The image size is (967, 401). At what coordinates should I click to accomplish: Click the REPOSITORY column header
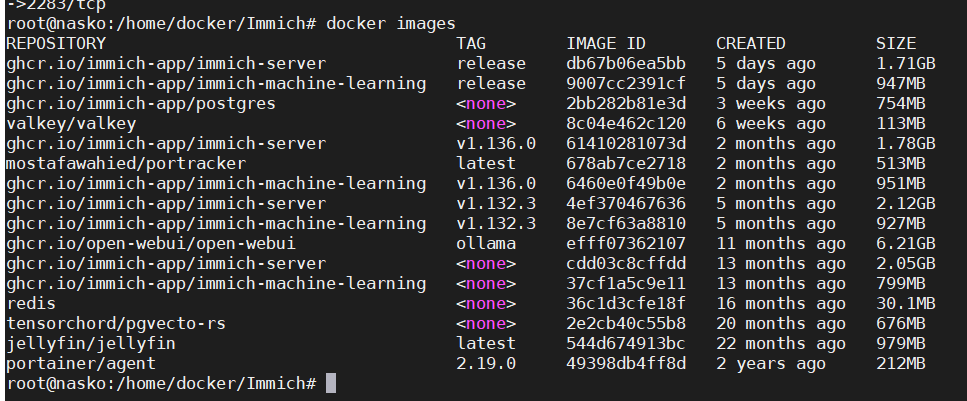[x=56, y=43]
